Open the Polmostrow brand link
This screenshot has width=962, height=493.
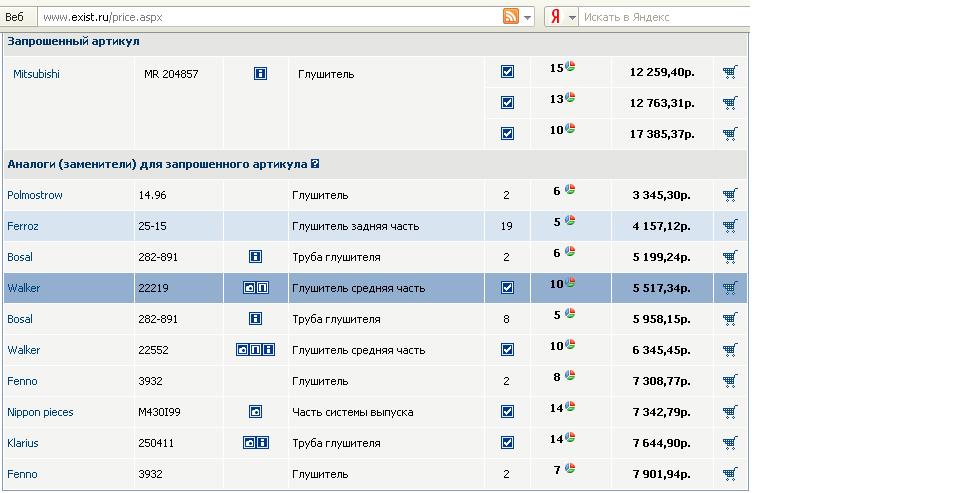pos(35,195)
